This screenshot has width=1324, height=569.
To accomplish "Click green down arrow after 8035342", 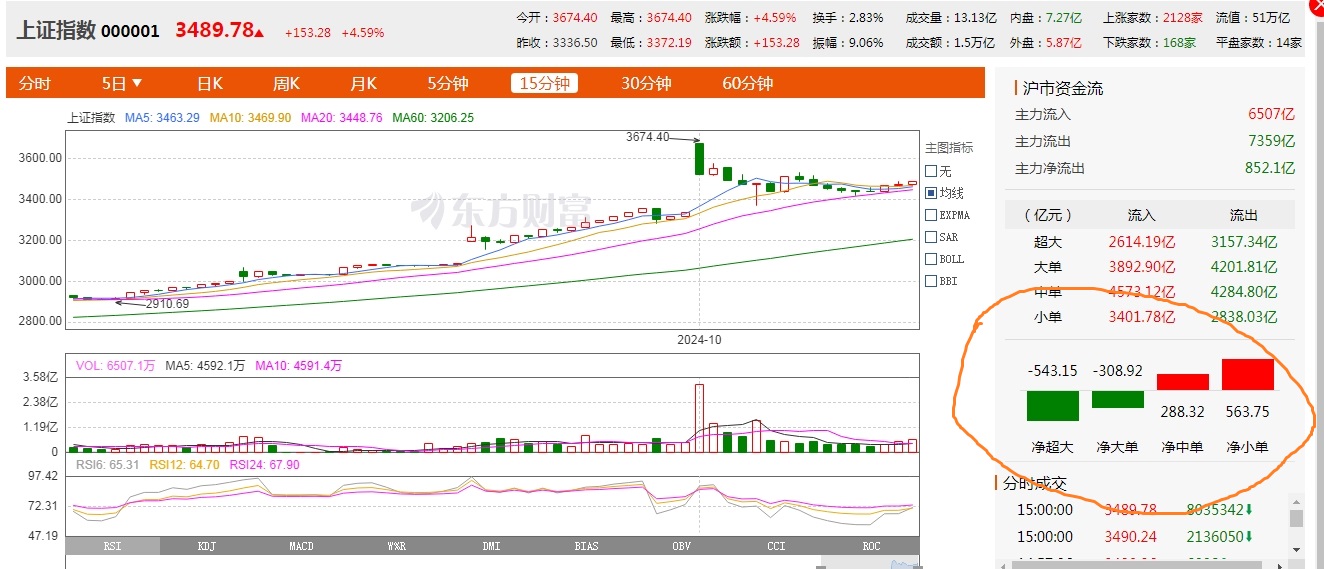I will (x=1249, y=510).
